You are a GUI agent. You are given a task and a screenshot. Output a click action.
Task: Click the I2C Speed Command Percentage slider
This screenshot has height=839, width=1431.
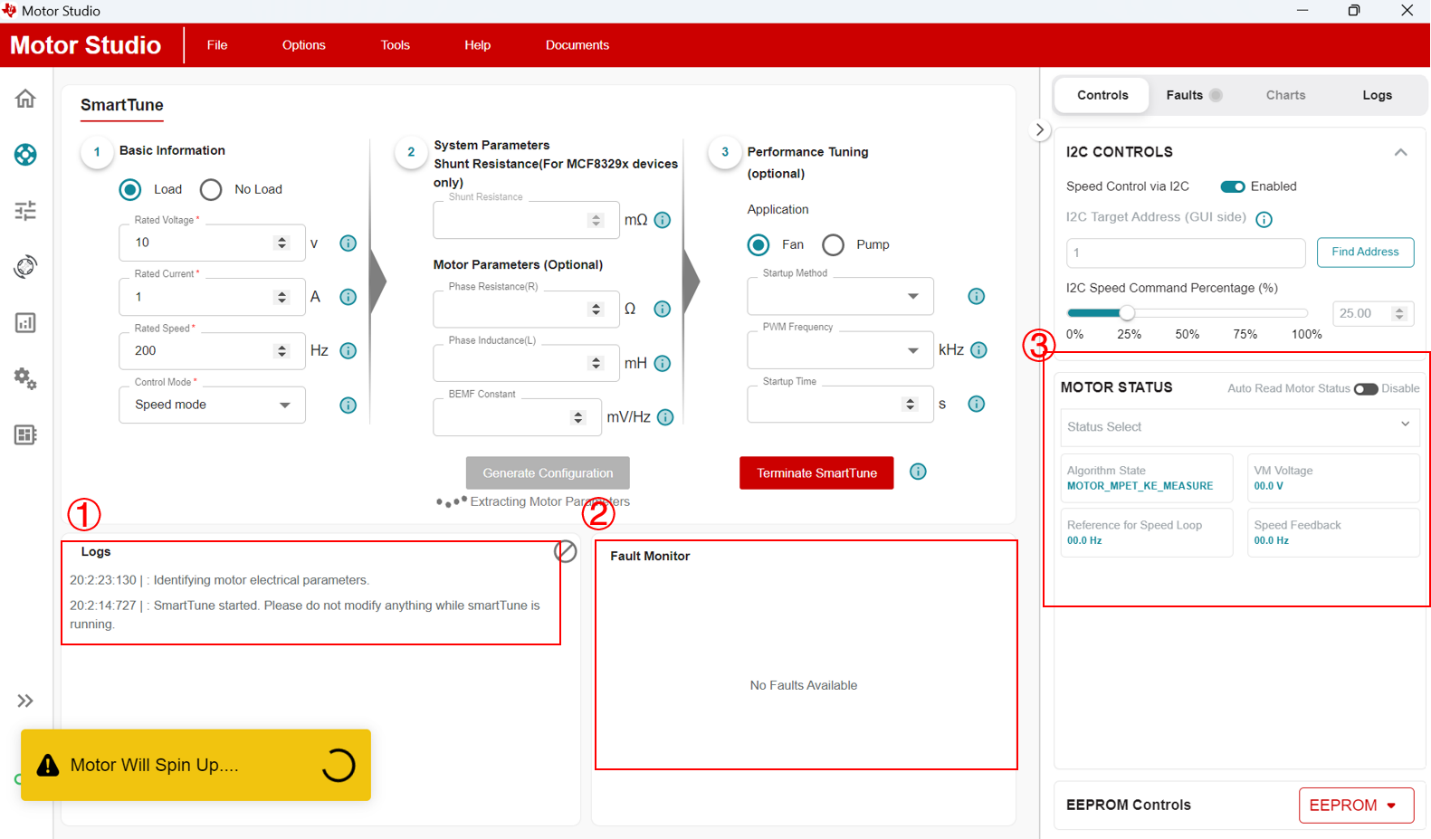1187,312
